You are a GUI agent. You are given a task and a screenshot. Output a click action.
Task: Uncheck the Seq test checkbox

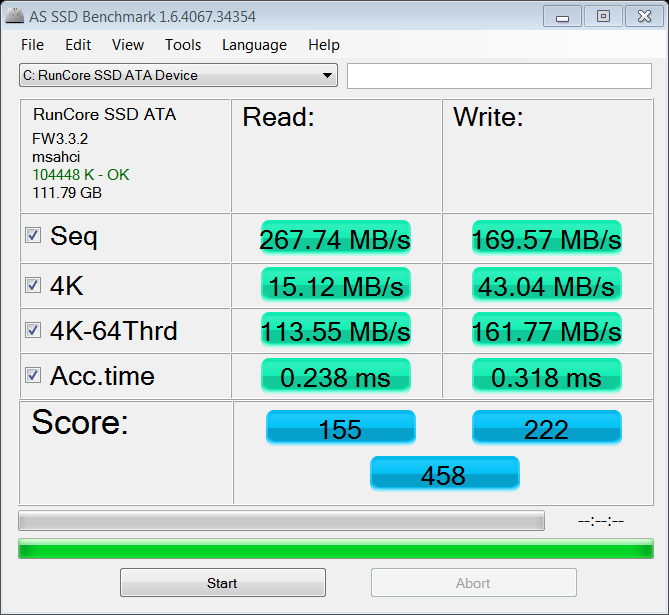click(x=33, y=236)
